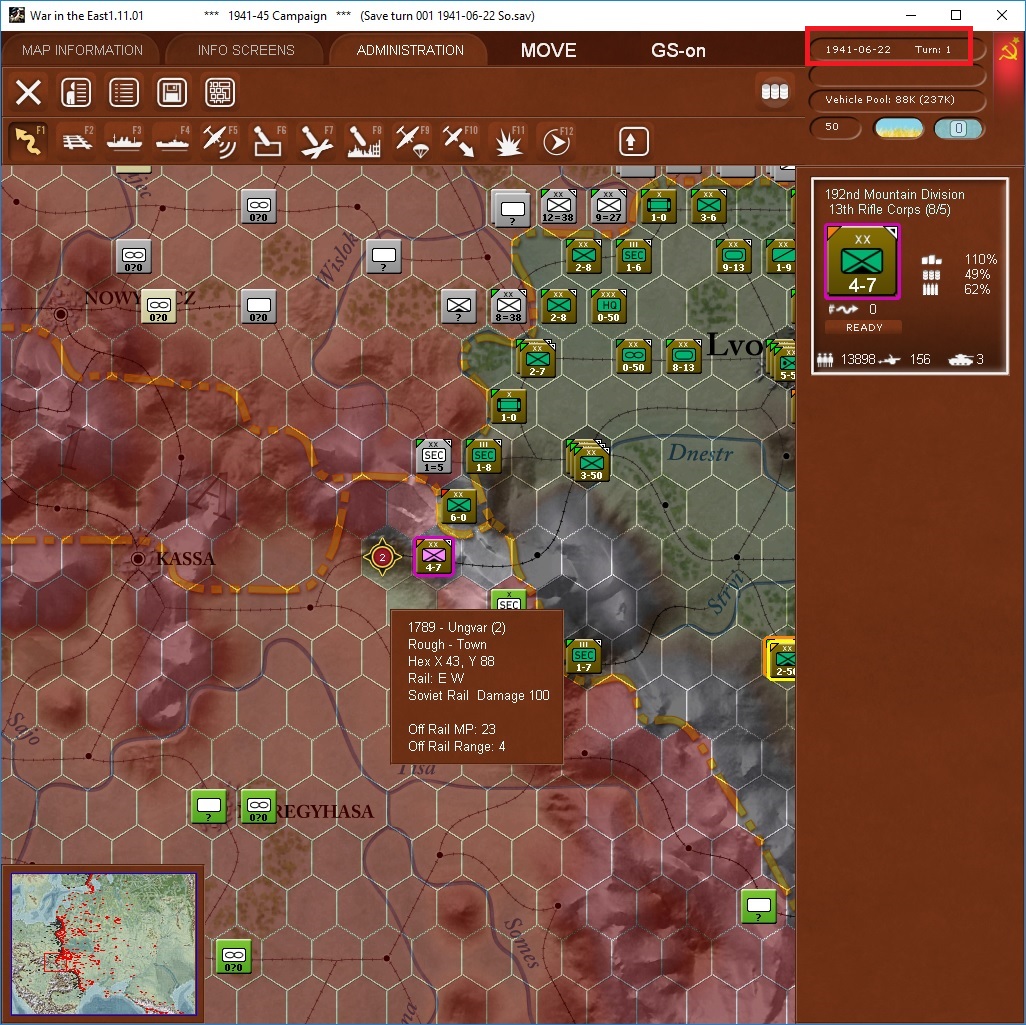Select the pink-highlighted 4-7 unit on the map
Screen dimensions: 1026x1025
pos(433,556)
